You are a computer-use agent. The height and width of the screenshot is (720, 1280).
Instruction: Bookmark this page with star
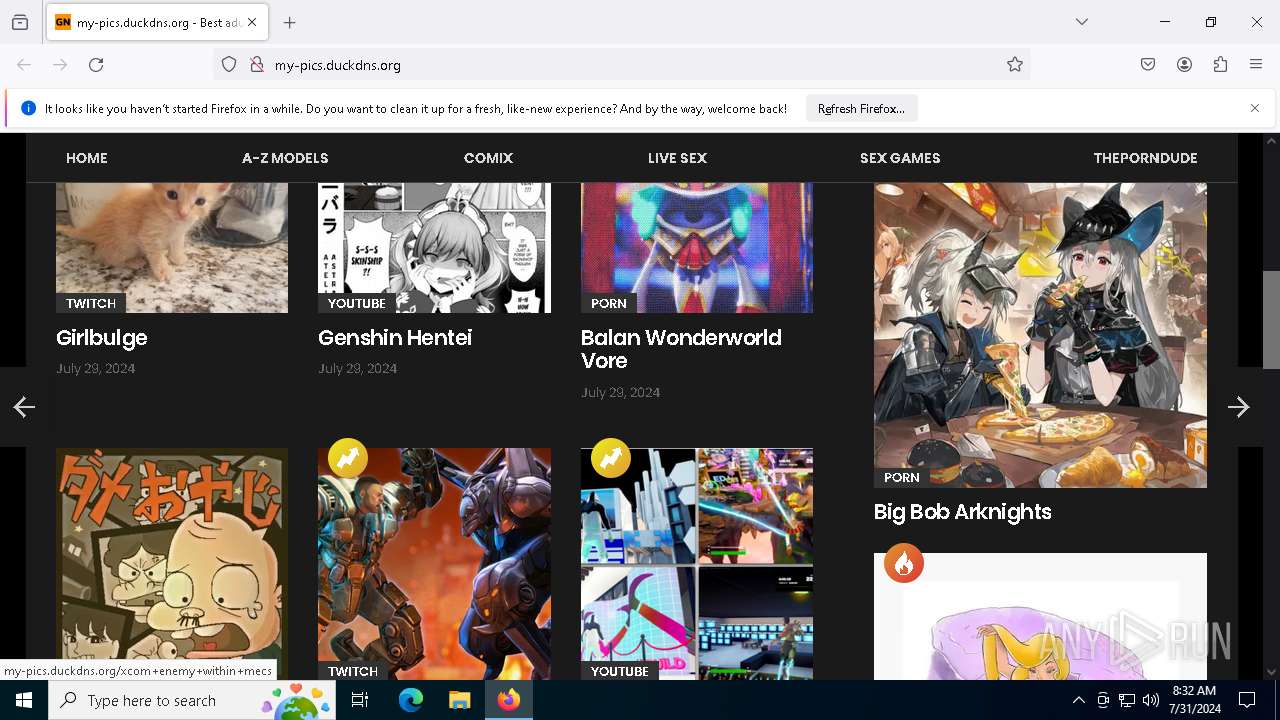pyautogui.click(x=1015, y=65)
